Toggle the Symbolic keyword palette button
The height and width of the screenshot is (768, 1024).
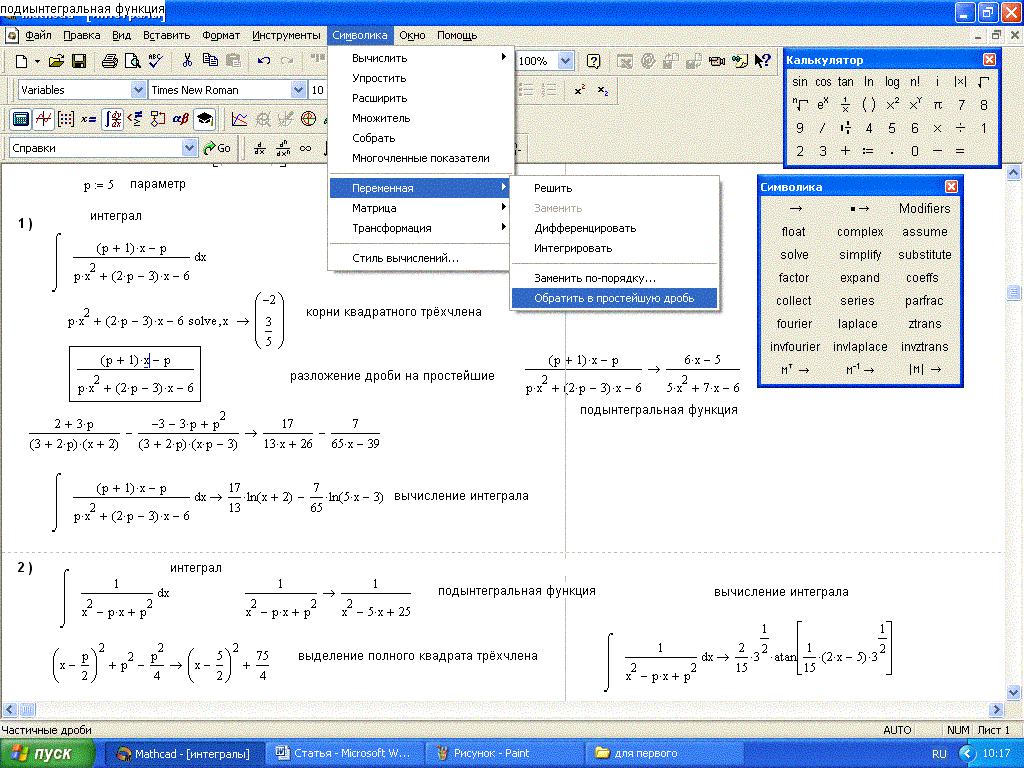tap(204, 119)
